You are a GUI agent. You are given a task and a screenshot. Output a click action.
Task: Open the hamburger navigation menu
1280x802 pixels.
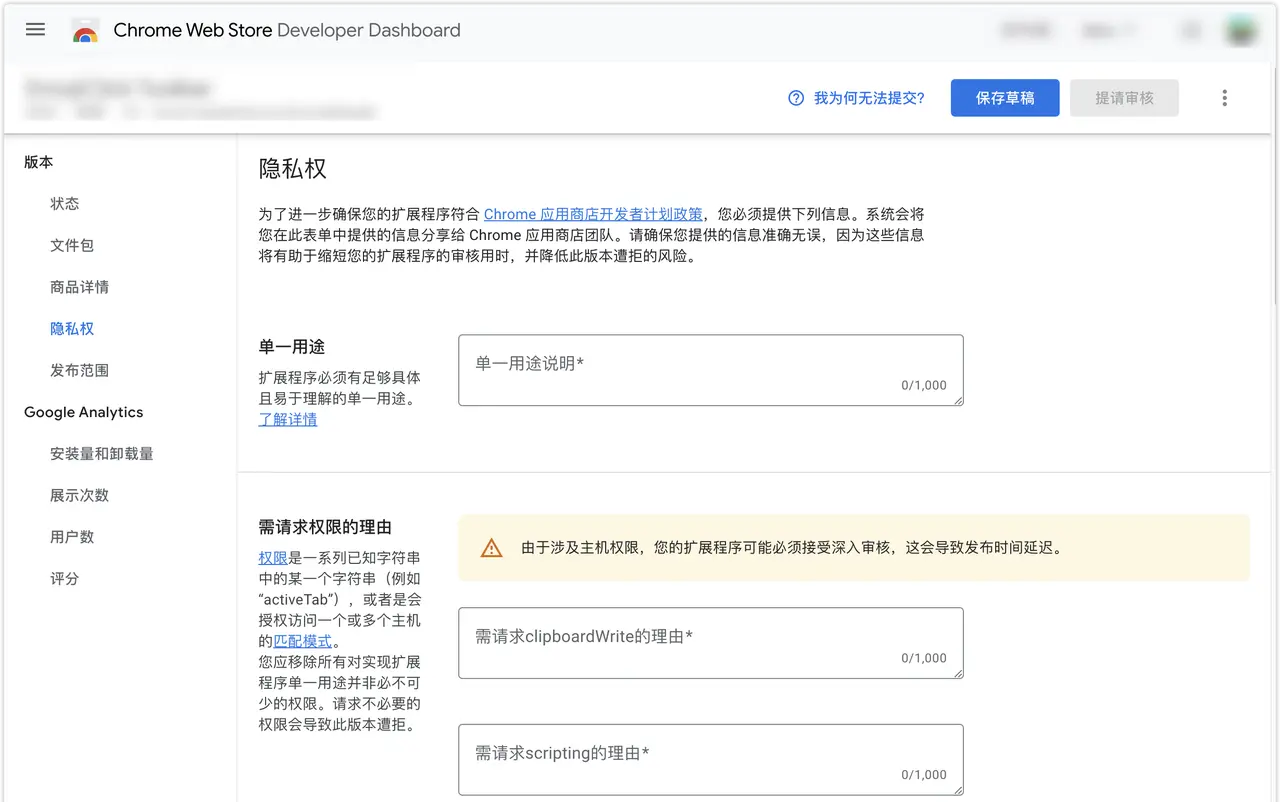tap(35, 30)
